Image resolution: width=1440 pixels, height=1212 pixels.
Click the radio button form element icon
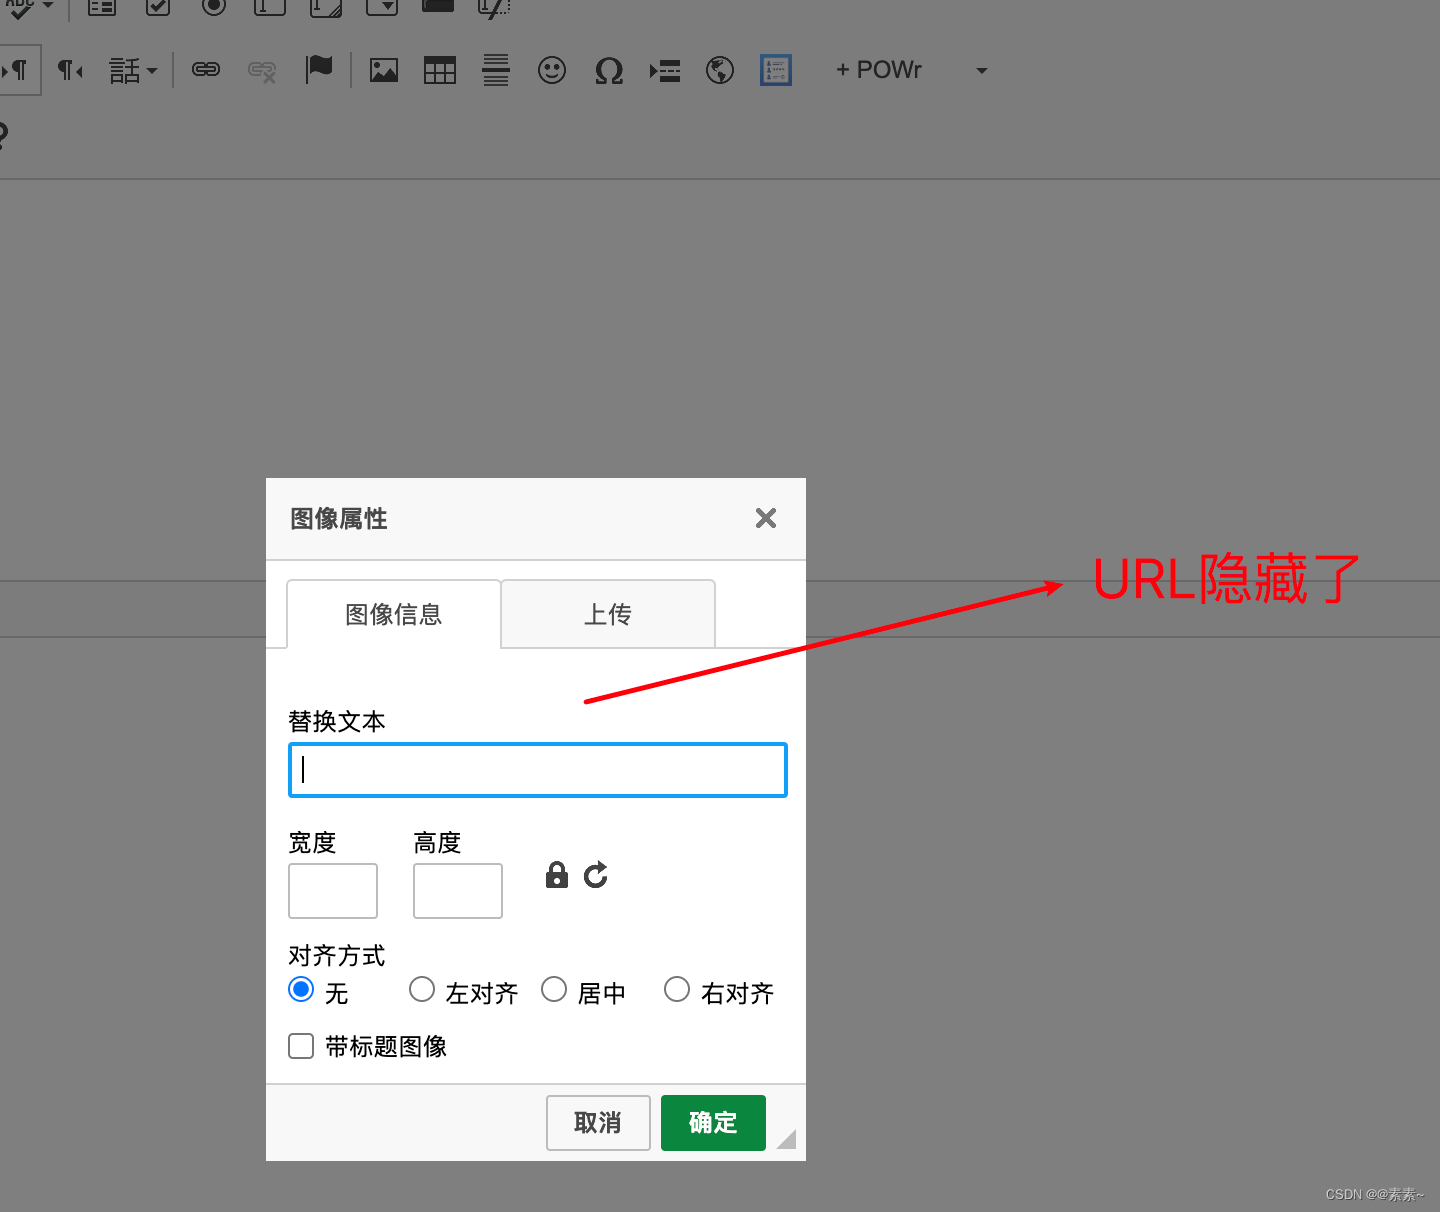click(214, 6)
